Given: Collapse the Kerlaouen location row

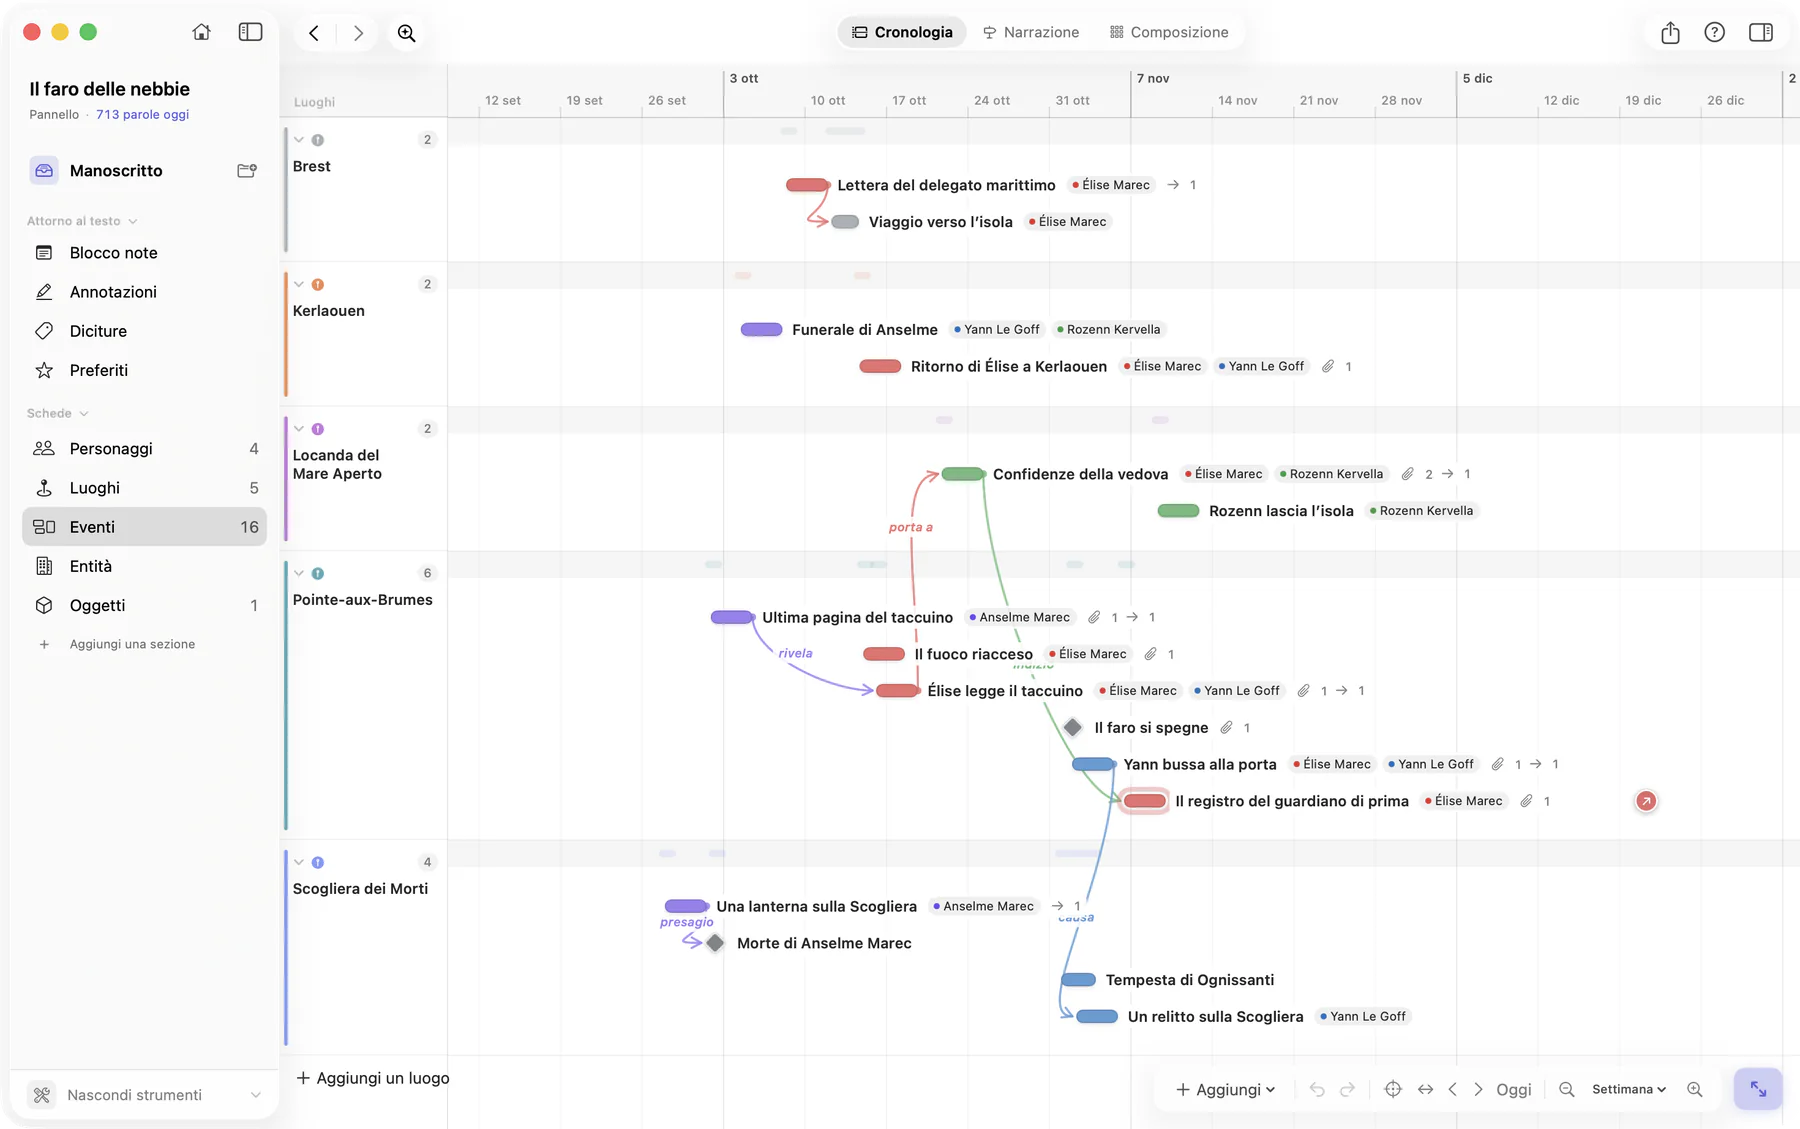Looking at the screenshot, I should [x=299, y=284].
